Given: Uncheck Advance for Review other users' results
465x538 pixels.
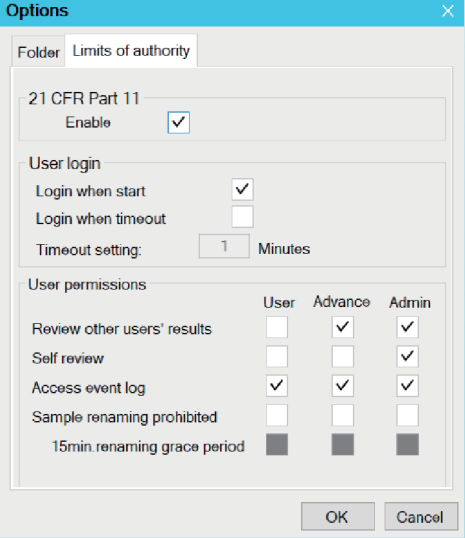Looking at the screenshot, I should pos(342,327).
